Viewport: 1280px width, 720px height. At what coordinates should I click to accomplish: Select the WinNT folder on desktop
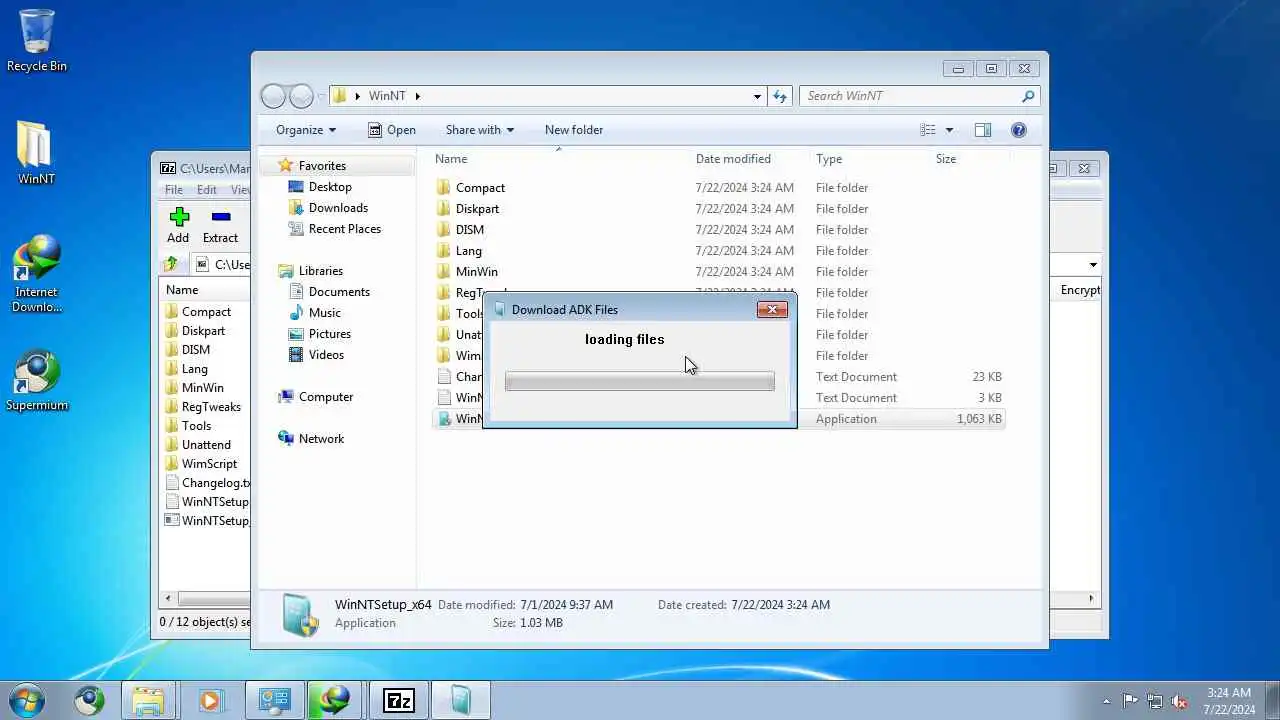36,153
